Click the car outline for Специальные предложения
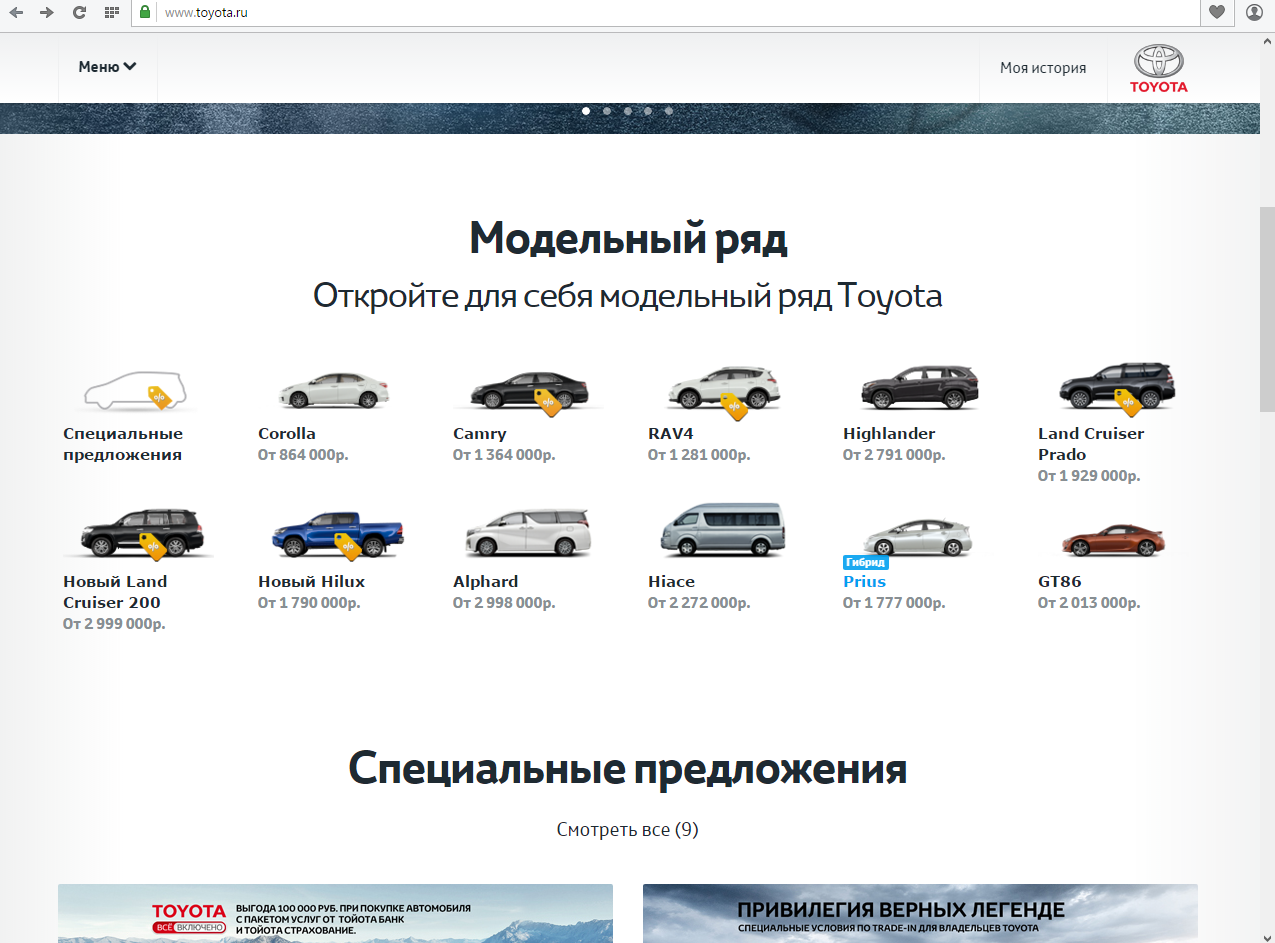This screenshot has width=1275, height=943. point(133,390)
